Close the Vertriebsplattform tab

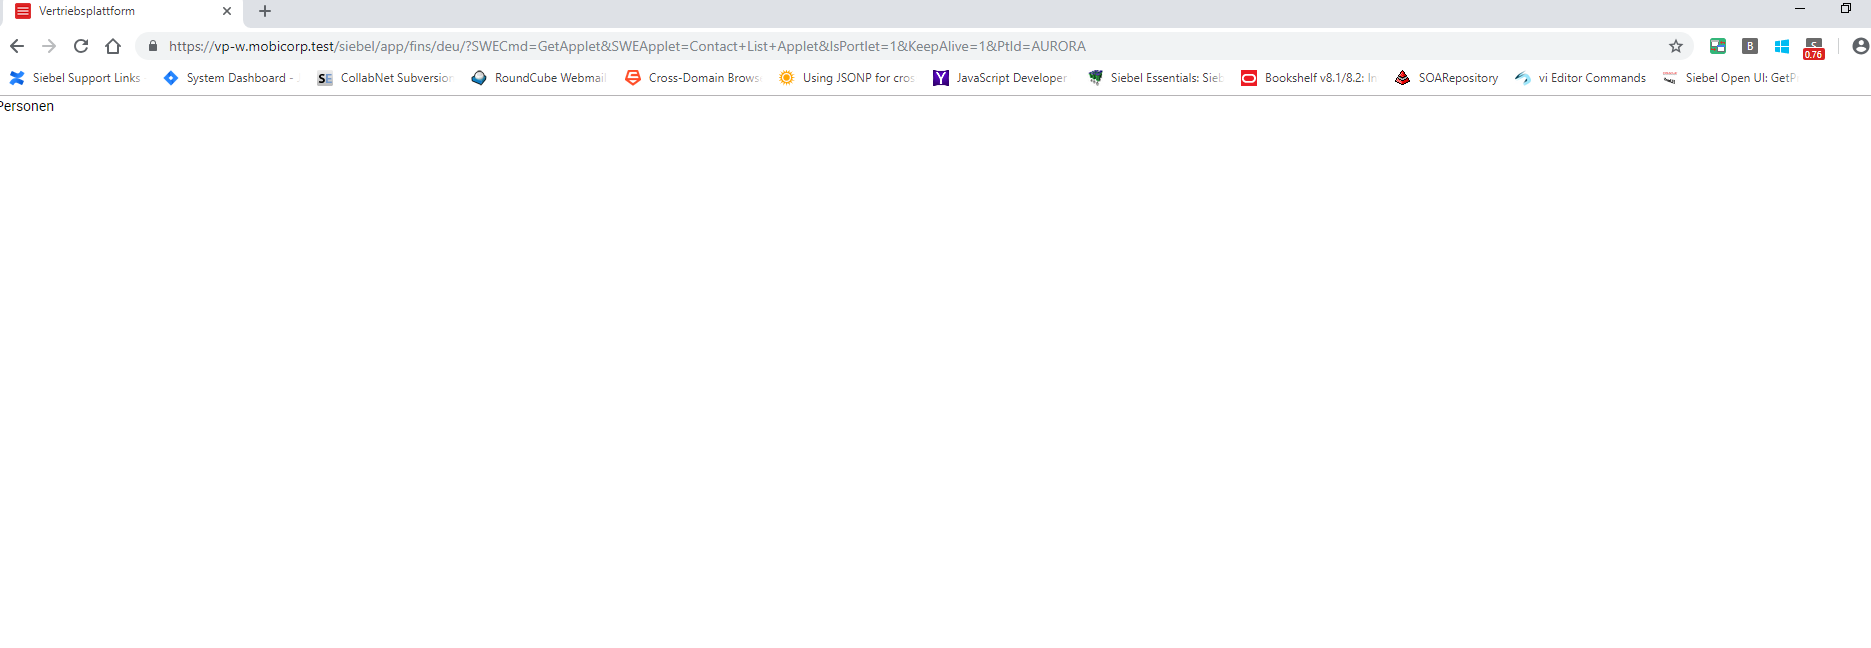(x=227, y=11)
